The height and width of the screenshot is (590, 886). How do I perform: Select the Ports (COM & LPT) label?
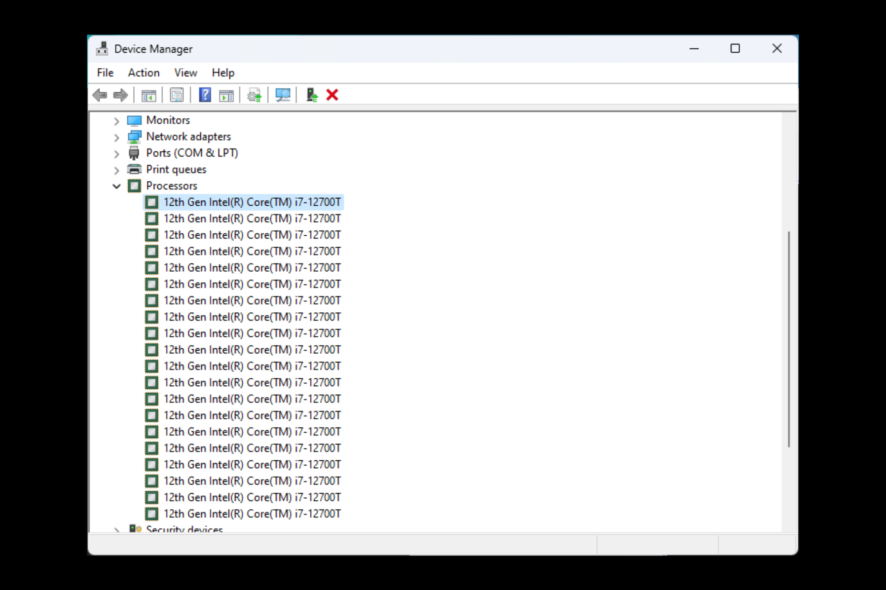pyautogui.click(x=192, y=153)
